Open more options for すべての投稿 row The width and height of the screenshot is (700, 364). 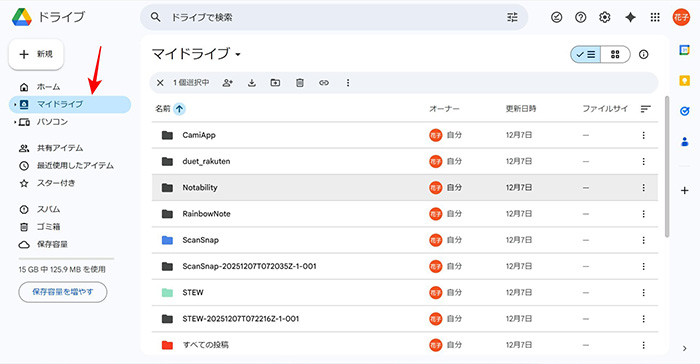click(x=643, y=345)
